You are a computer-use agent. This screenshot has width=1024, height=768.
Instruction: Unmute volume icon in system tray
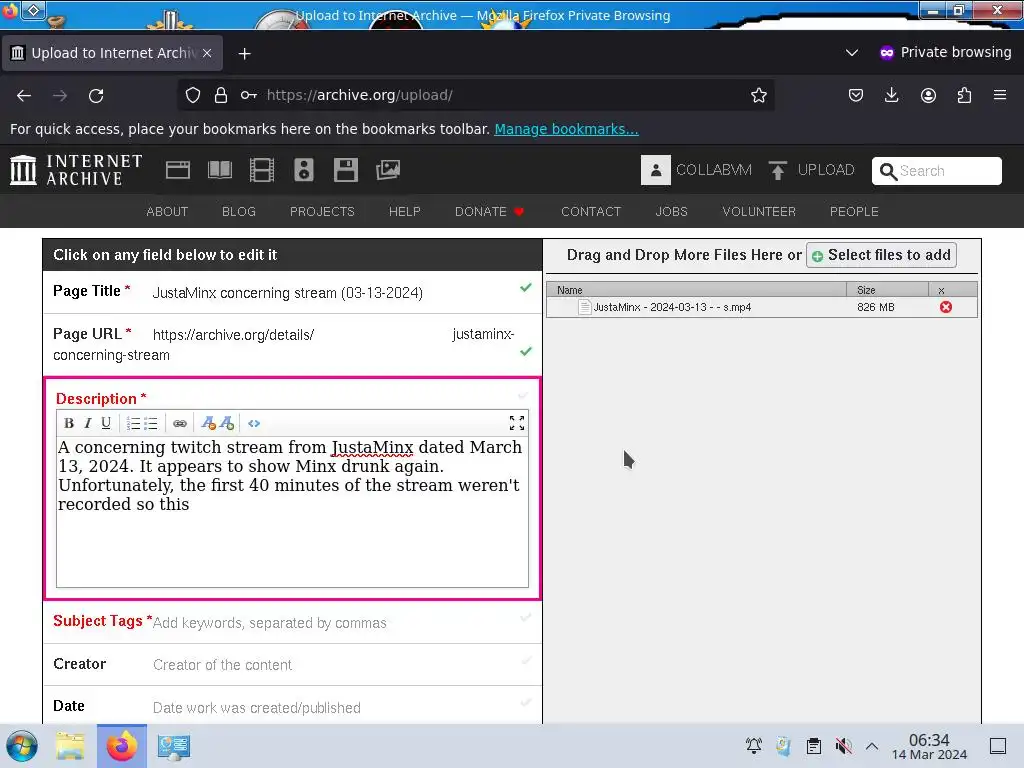(844, 746)
